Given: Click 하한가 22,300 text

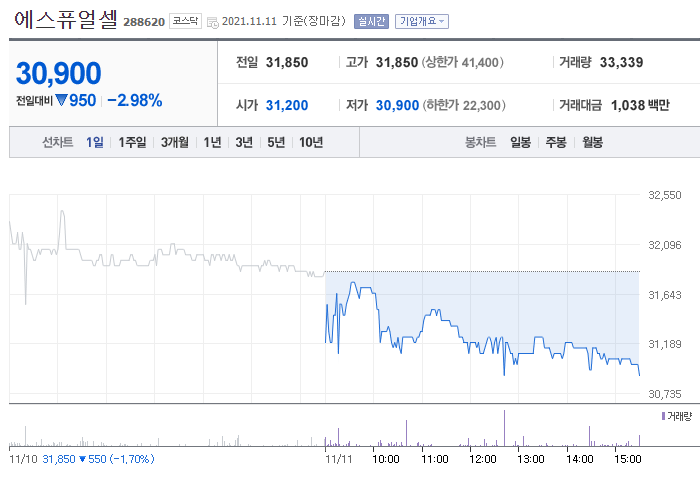Looking at the screenshot, I should point(464,105).
